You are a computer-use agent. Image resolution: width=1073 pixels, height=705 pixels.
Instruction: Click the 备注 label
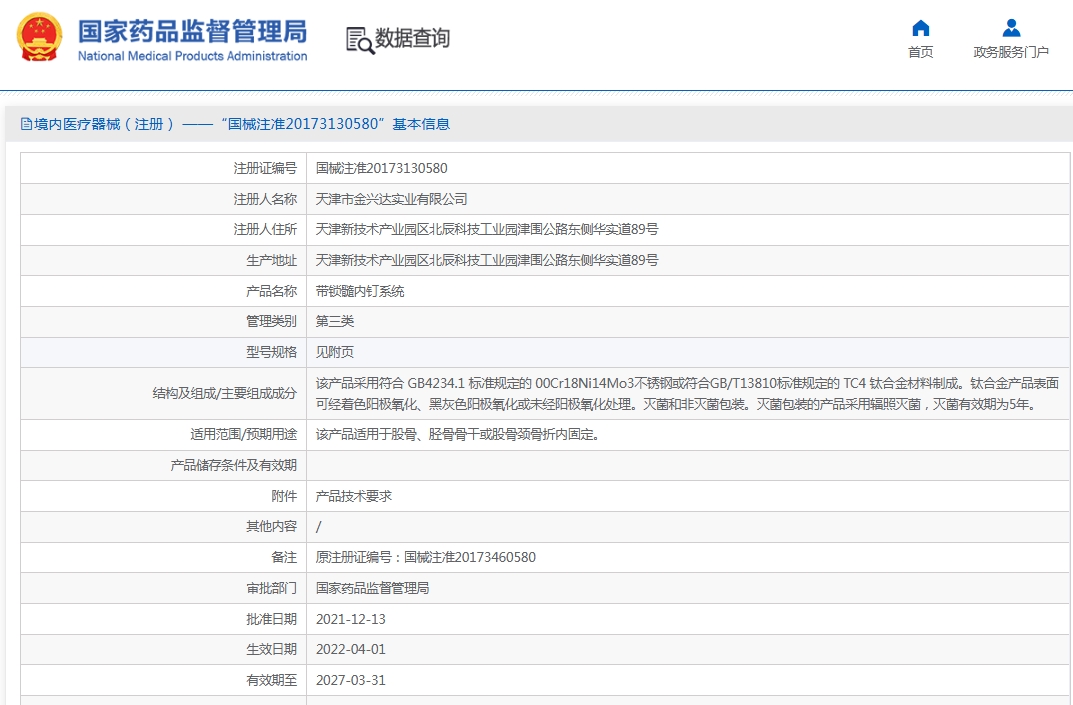[284, 557]
